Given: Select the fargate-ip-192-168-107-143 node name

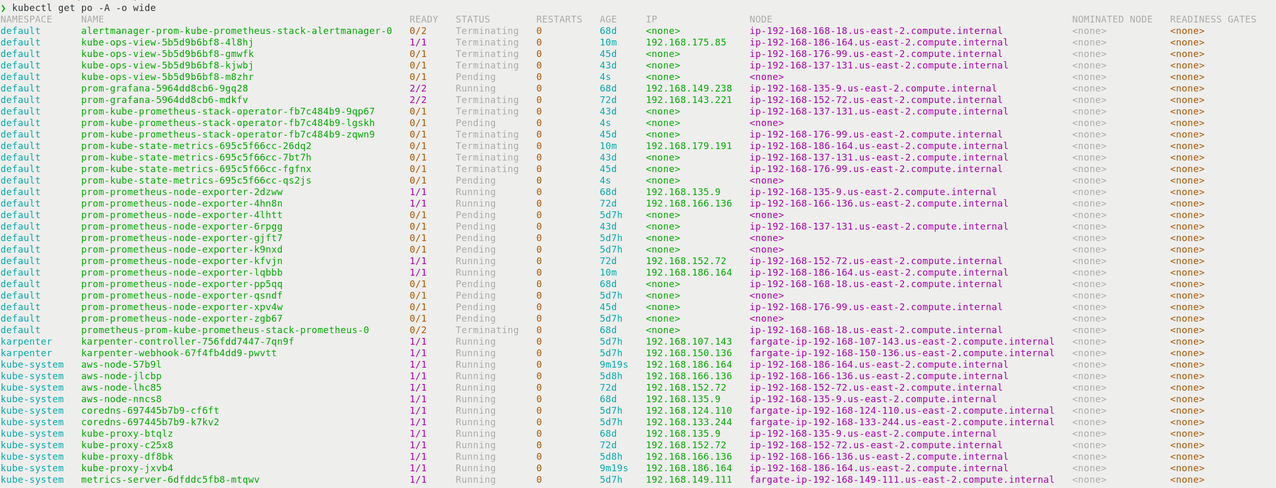Looking at the screenshot, I should tap(901, 342).
